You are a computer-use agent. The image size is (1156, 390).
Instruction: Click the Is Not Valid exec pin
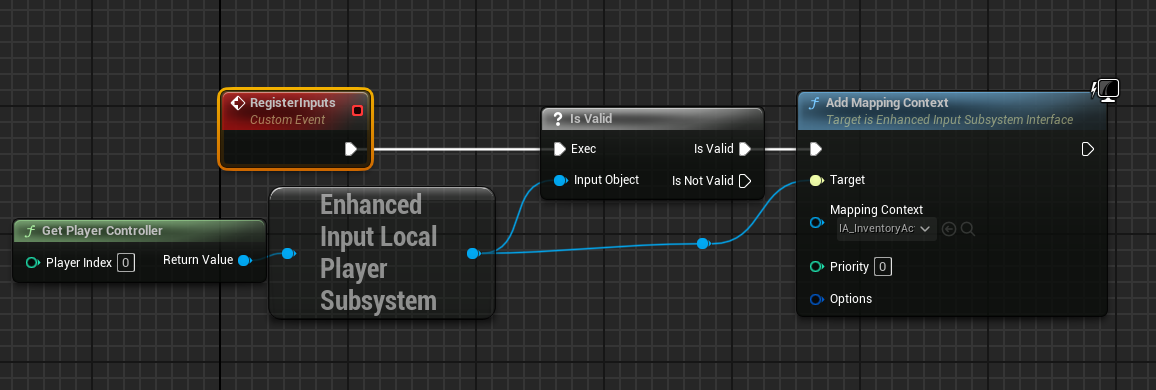click(745, 181)
